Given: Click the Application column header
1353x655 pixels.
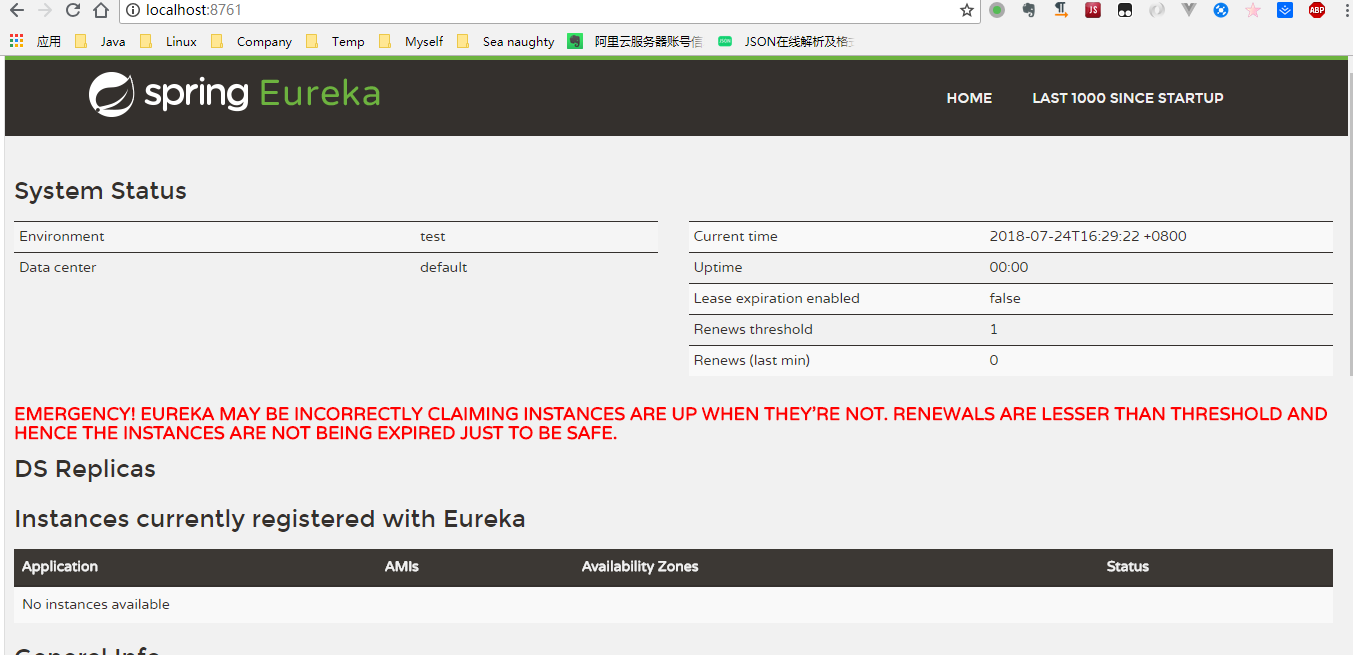Looking at the screenshot, I should coord(60,567).
